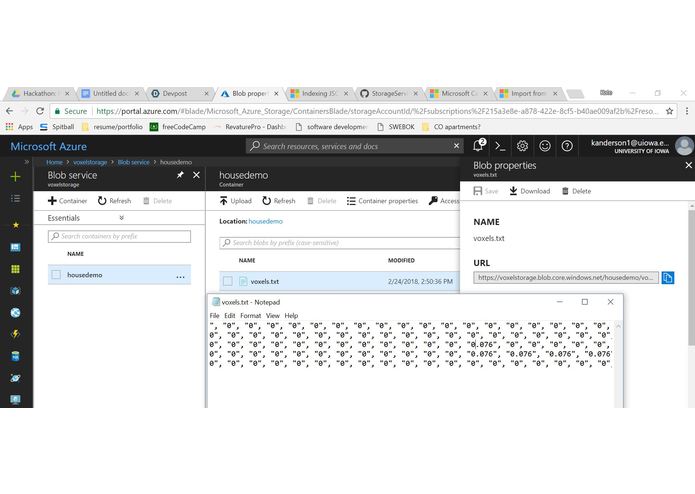Go to voxelstorage in breadcrumb

click(x=90, y=162)
